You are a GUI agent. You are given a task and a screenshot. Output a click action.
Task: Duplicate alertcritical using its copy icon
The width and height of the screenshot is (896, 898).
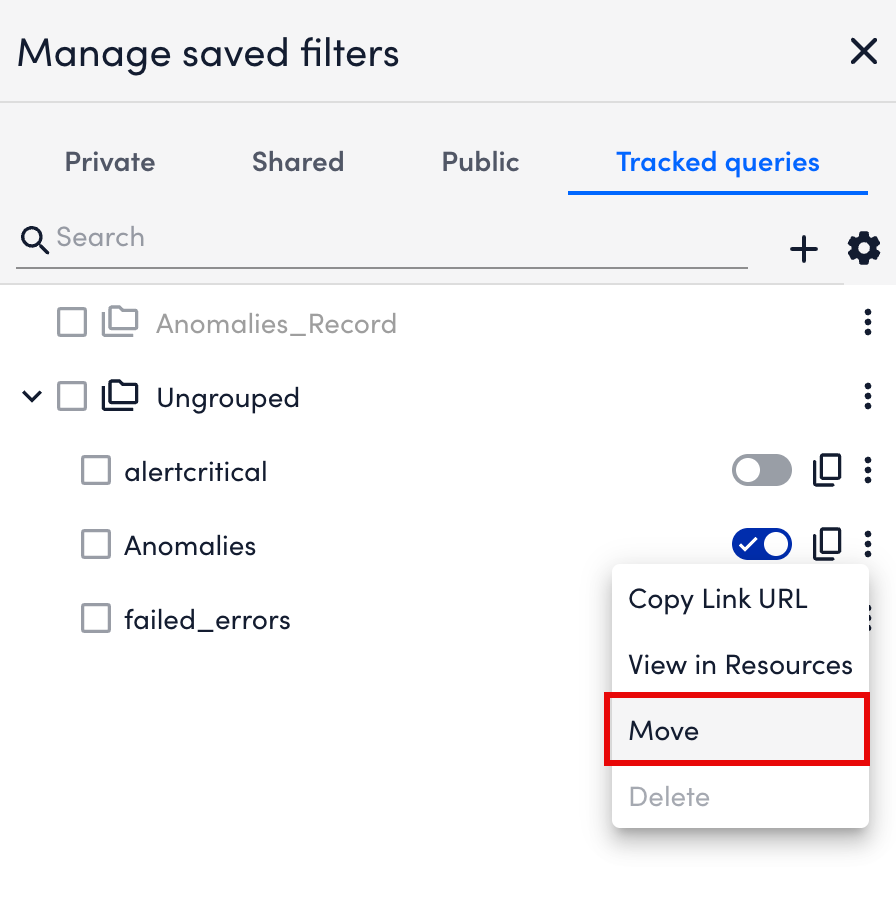click(x=827, y=470)
